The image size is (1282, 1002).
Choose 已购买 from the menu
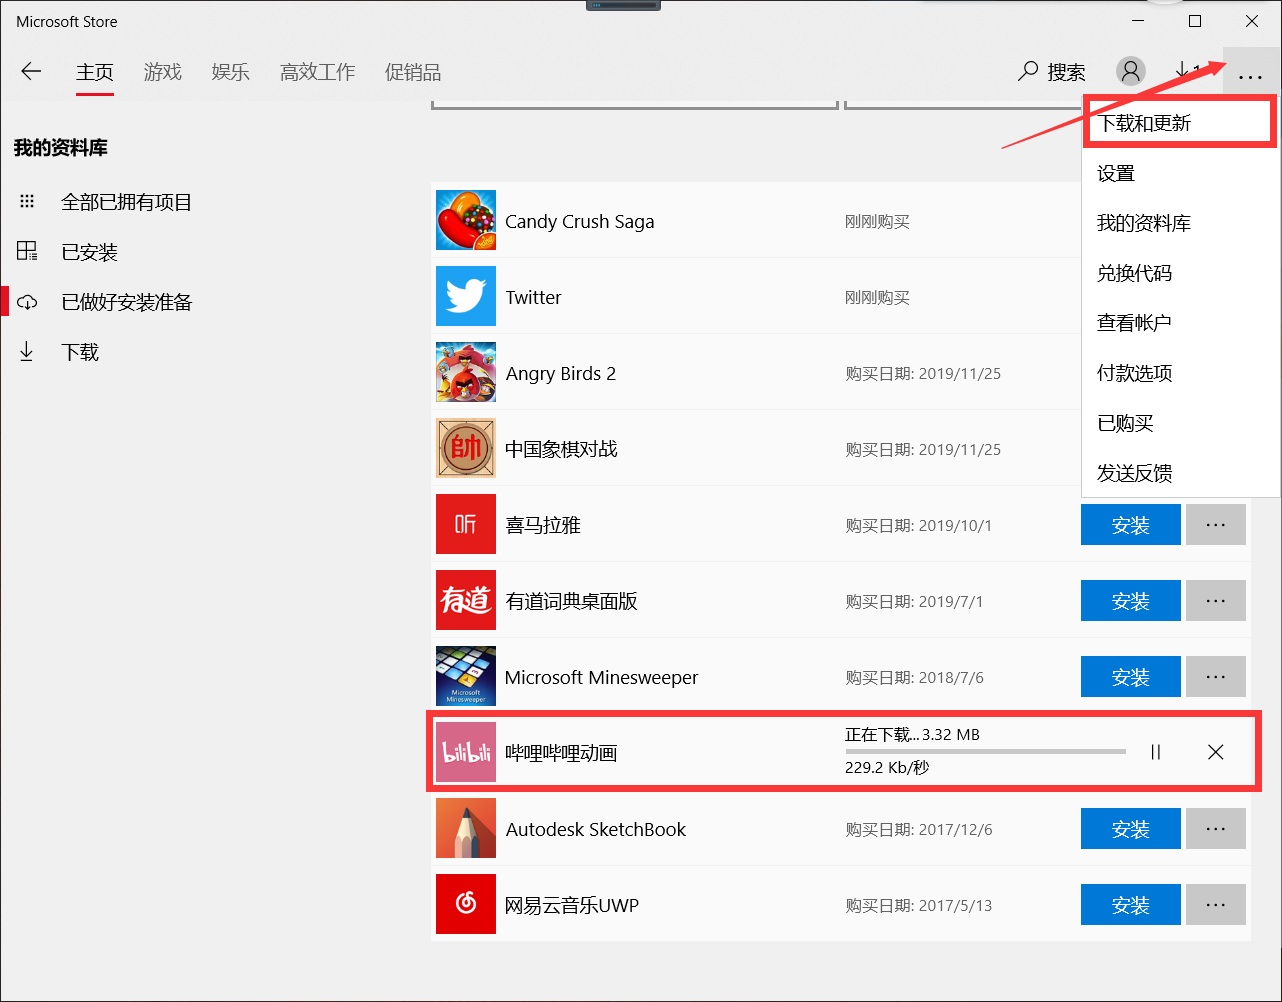[x=1180, y=423]
